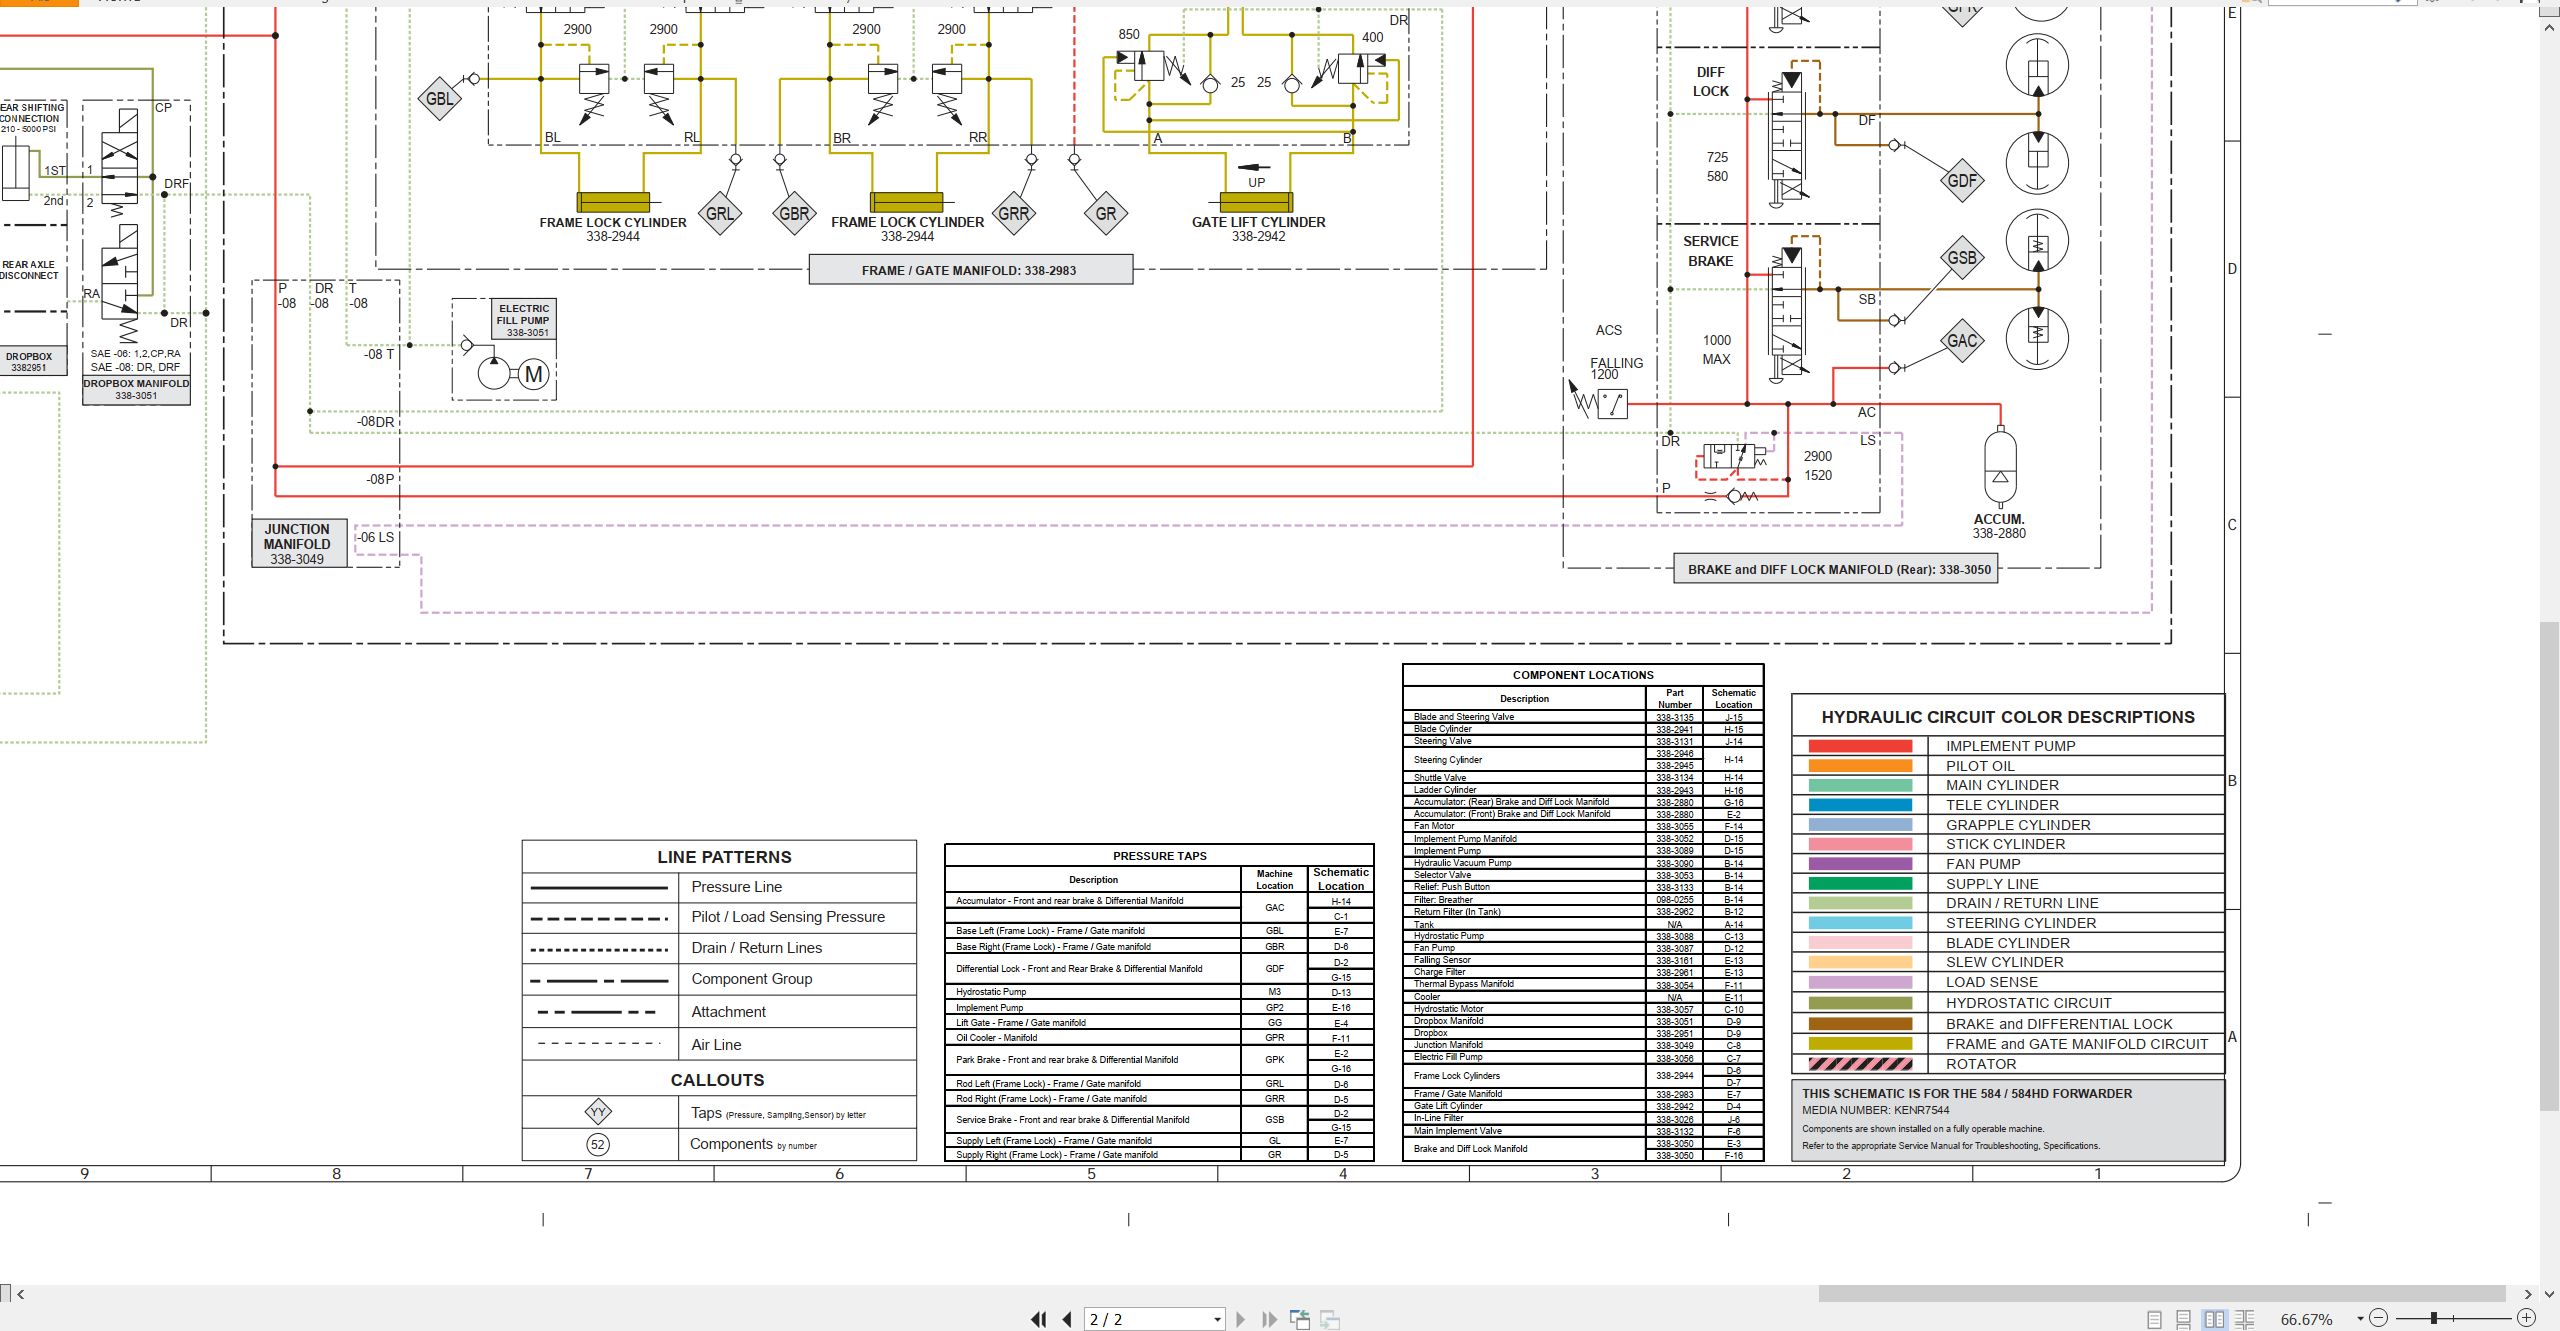Click the FAN PUMP purple color swatch
Viewport: 2560px width, 1331px height.
1860,864
